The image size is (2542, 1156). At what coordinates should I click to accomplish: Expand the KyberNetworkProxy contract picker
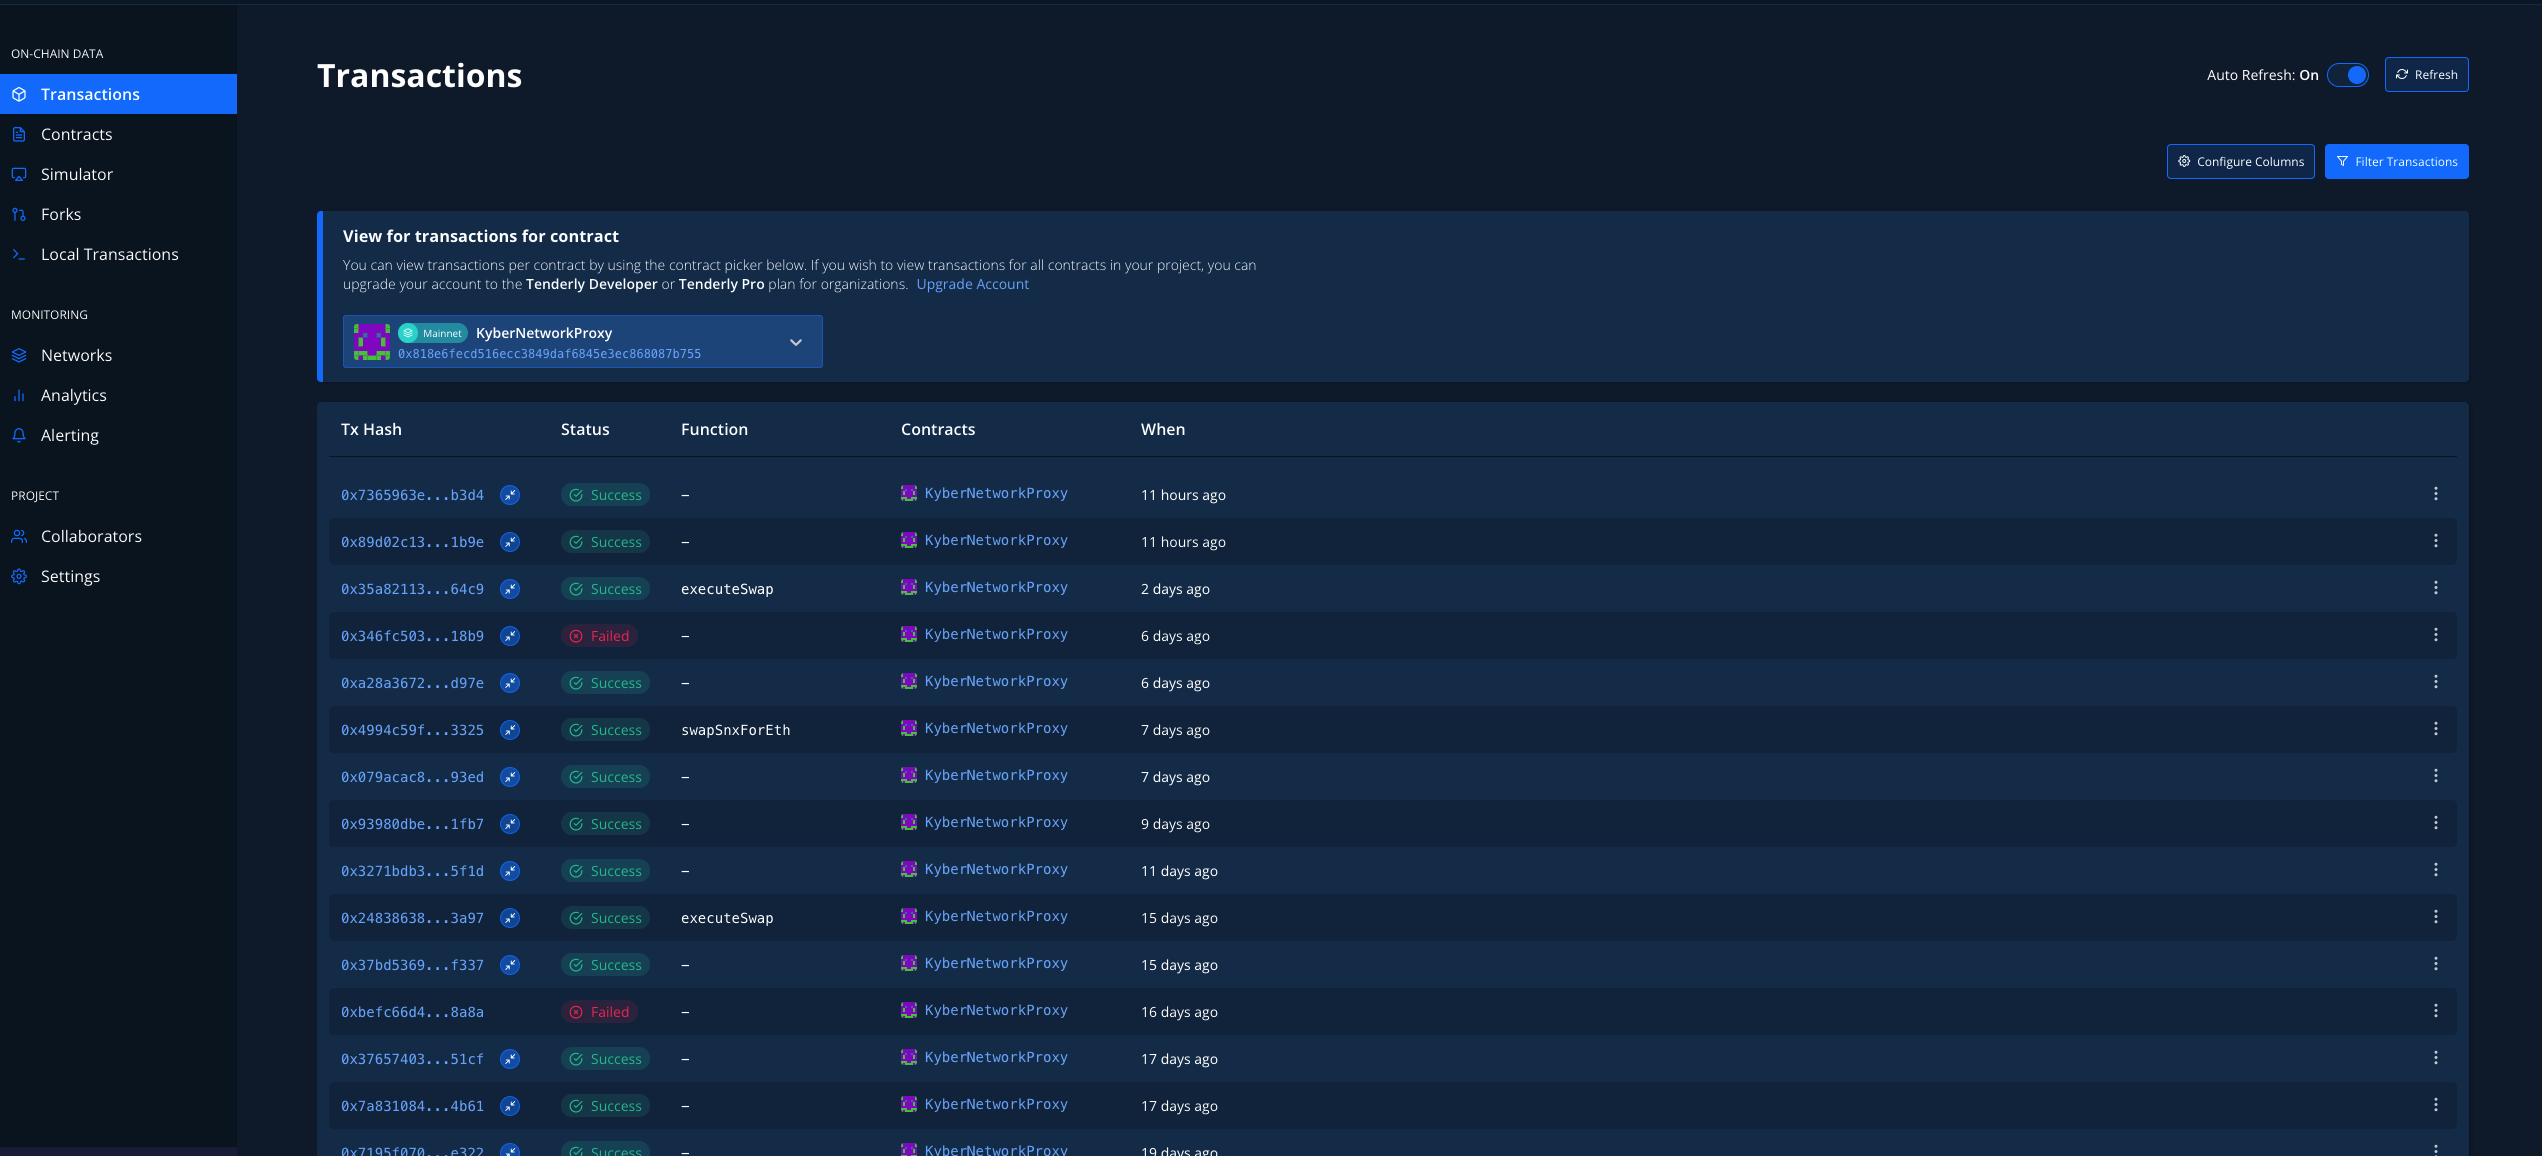583,342
